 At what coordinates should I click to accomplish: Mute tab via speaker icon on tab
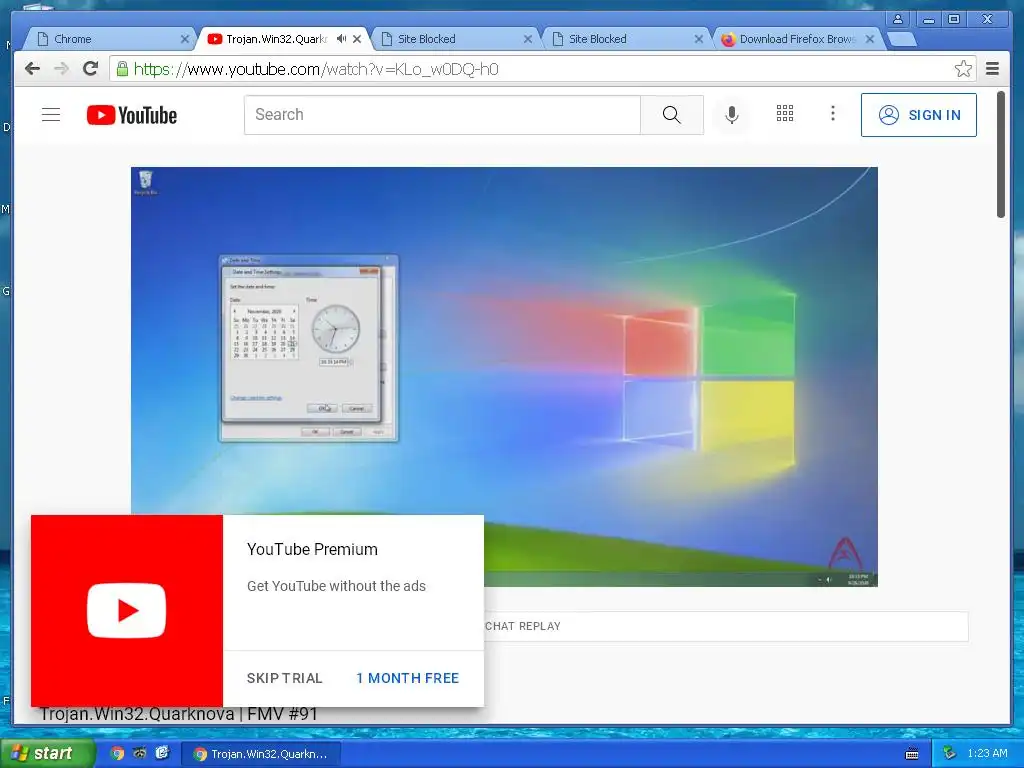(x=341, y=39)
